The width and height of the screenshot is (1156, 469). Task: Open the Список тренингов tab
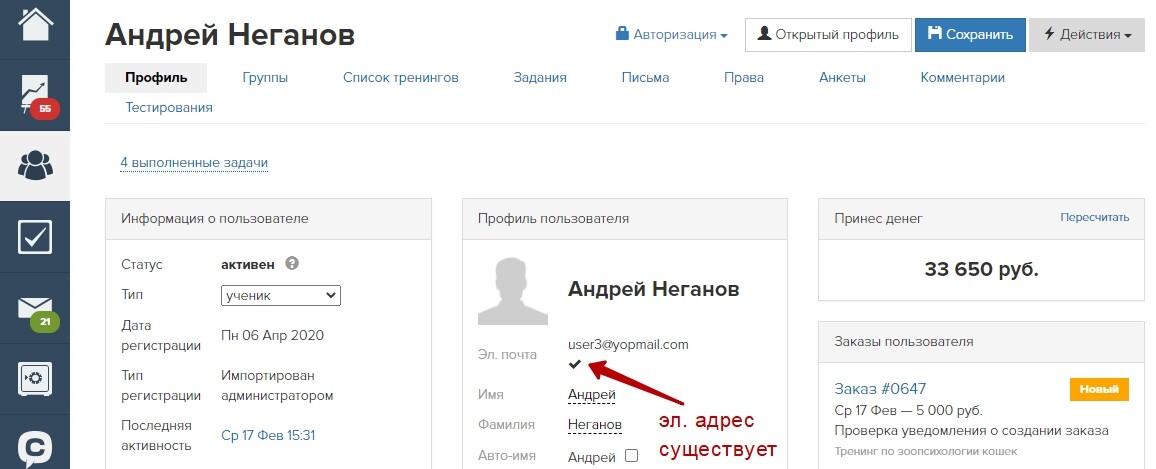(400, 77)
